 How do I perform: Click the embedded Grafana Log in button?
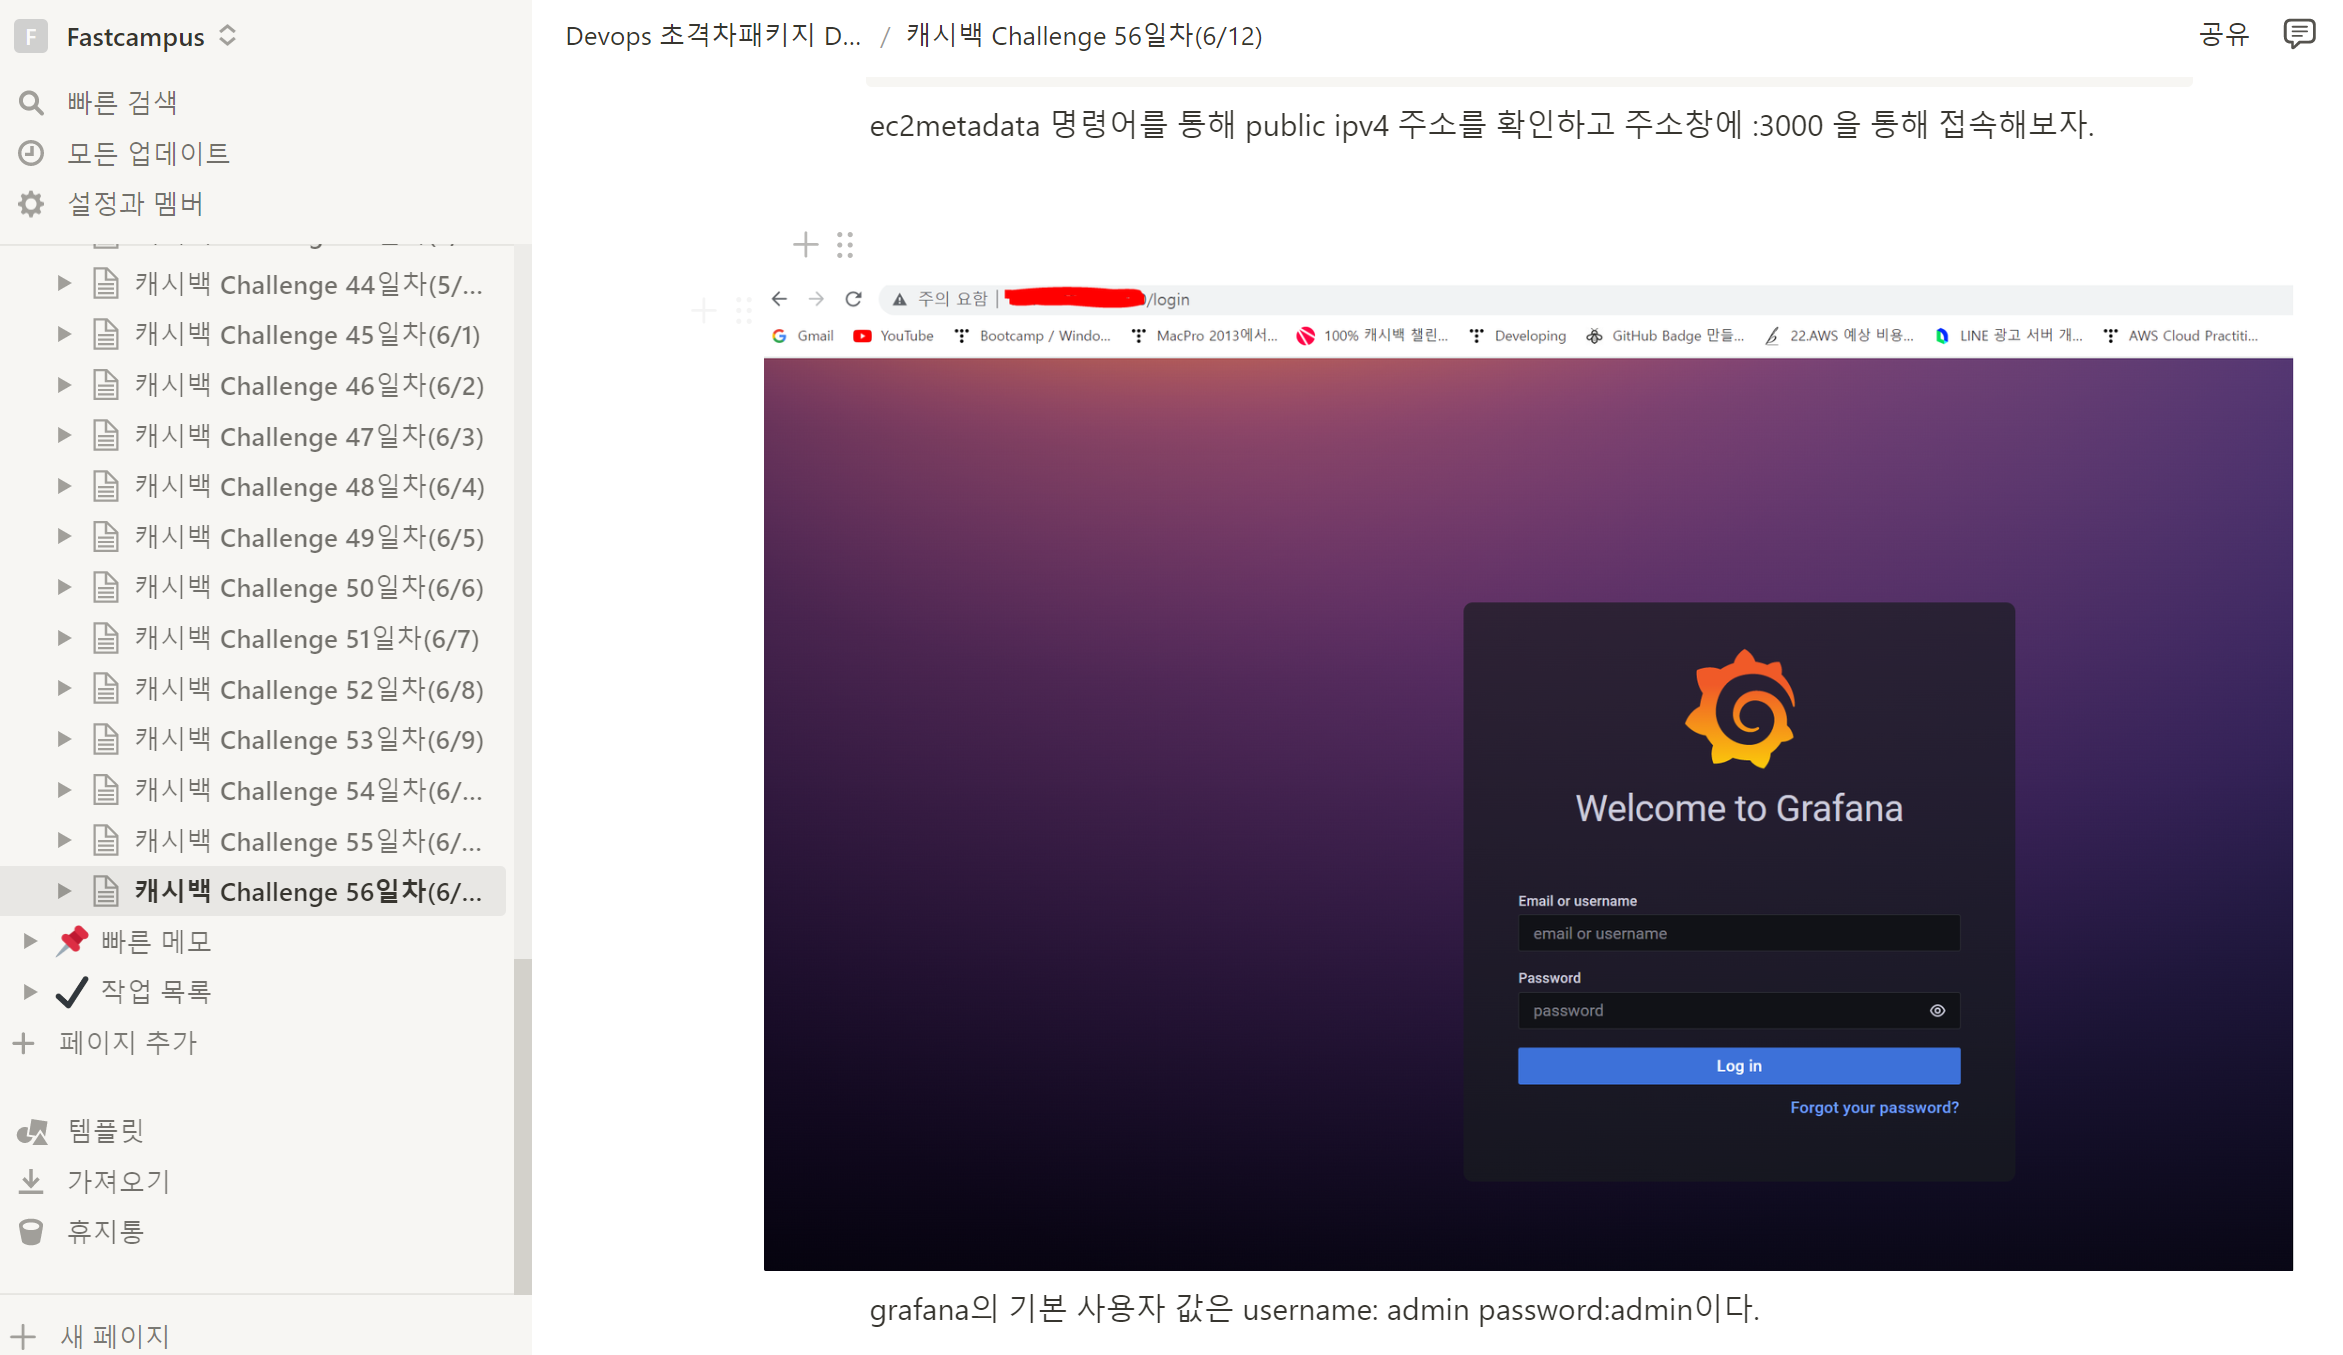pyautogui.click(x=1738, y=1066)
